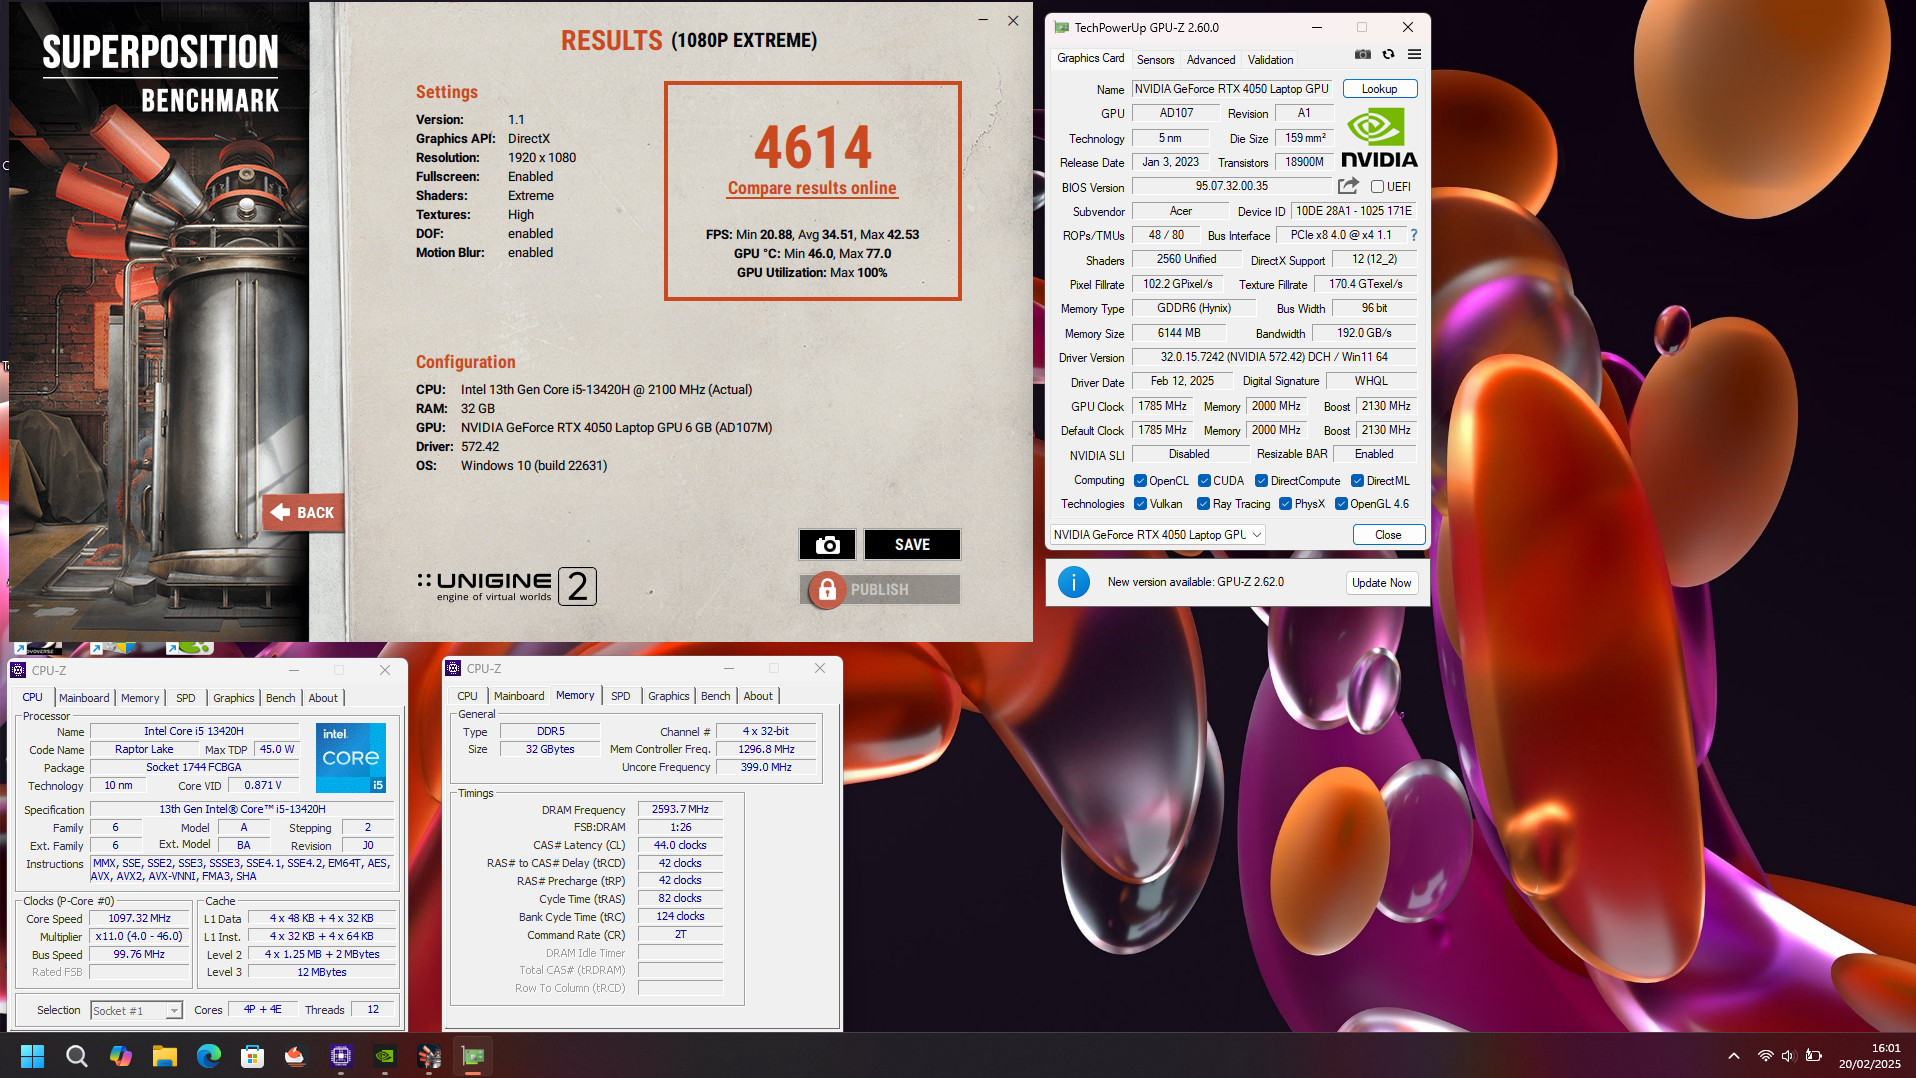
Task: Click the Wi-Fi network tray icon
Action: point(1765,1056)
